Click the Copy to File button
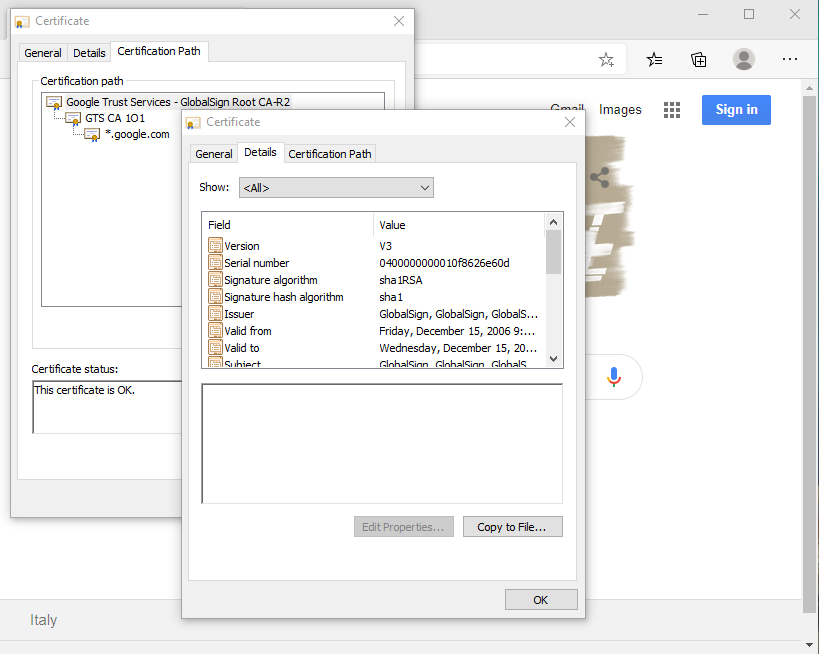Viewport: 819px width, 654px height. coord(512,527)
